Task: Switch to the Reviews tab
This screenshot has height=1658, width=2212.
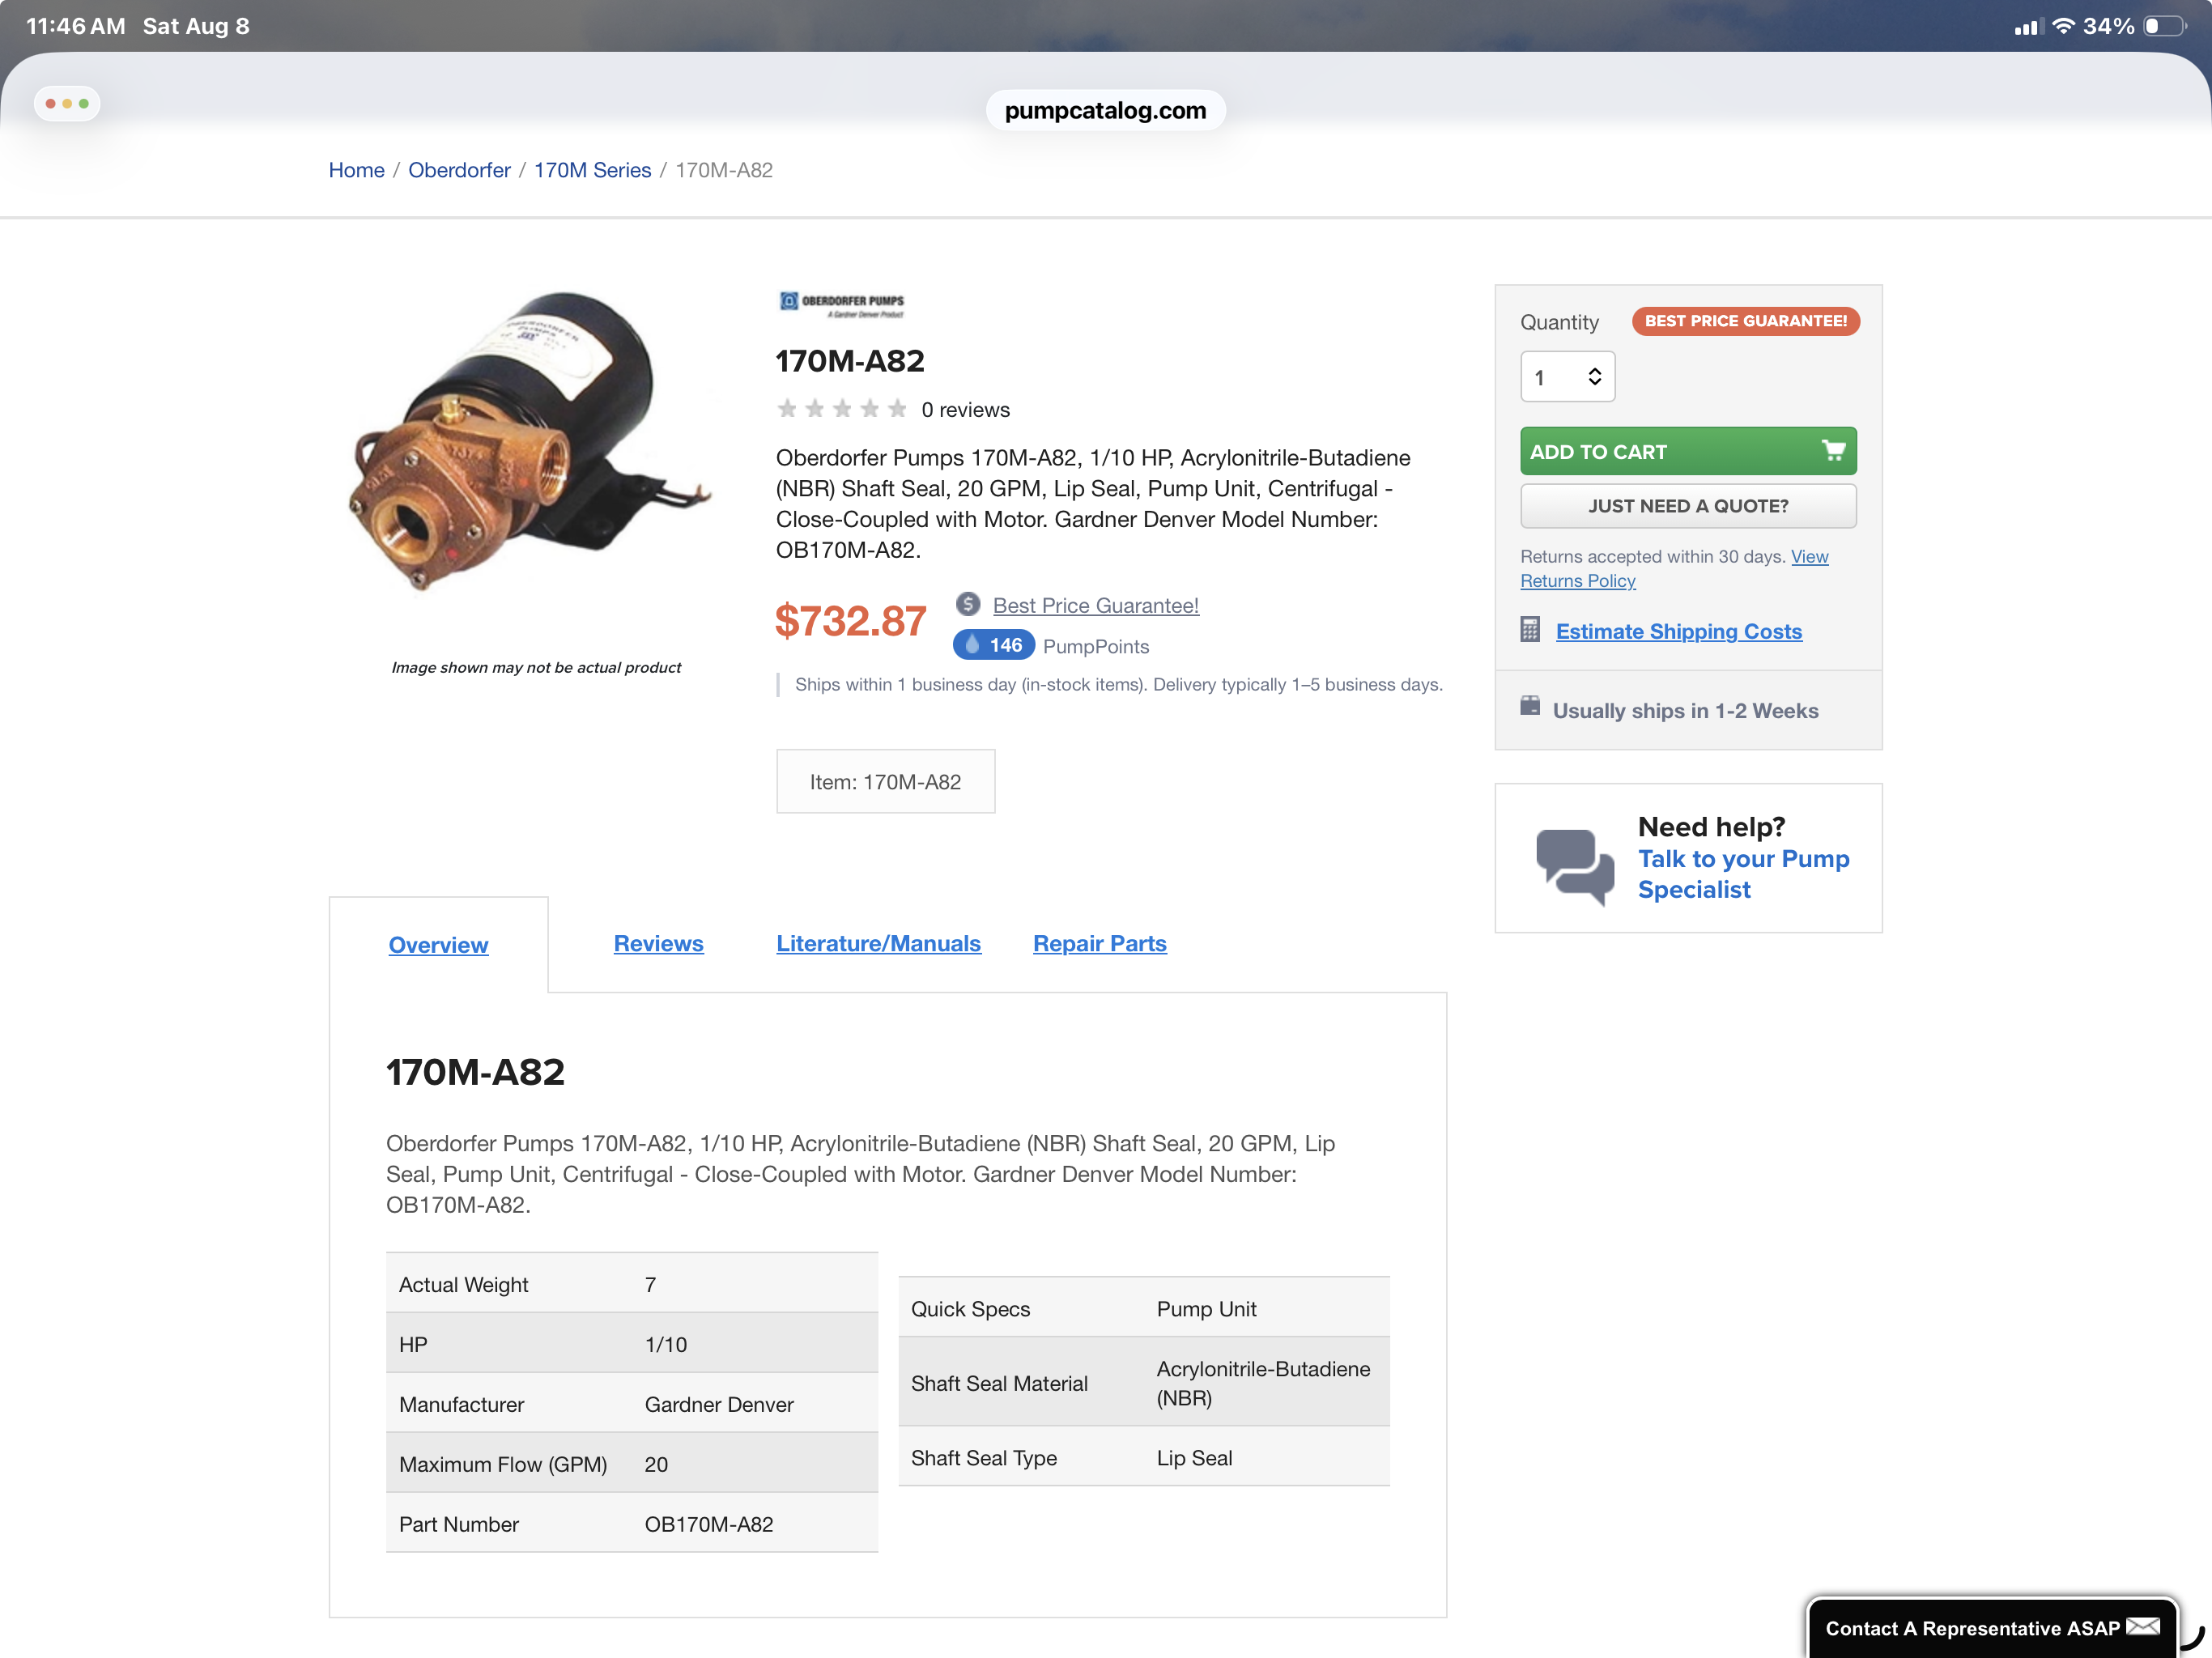Action: coord(658,943)
